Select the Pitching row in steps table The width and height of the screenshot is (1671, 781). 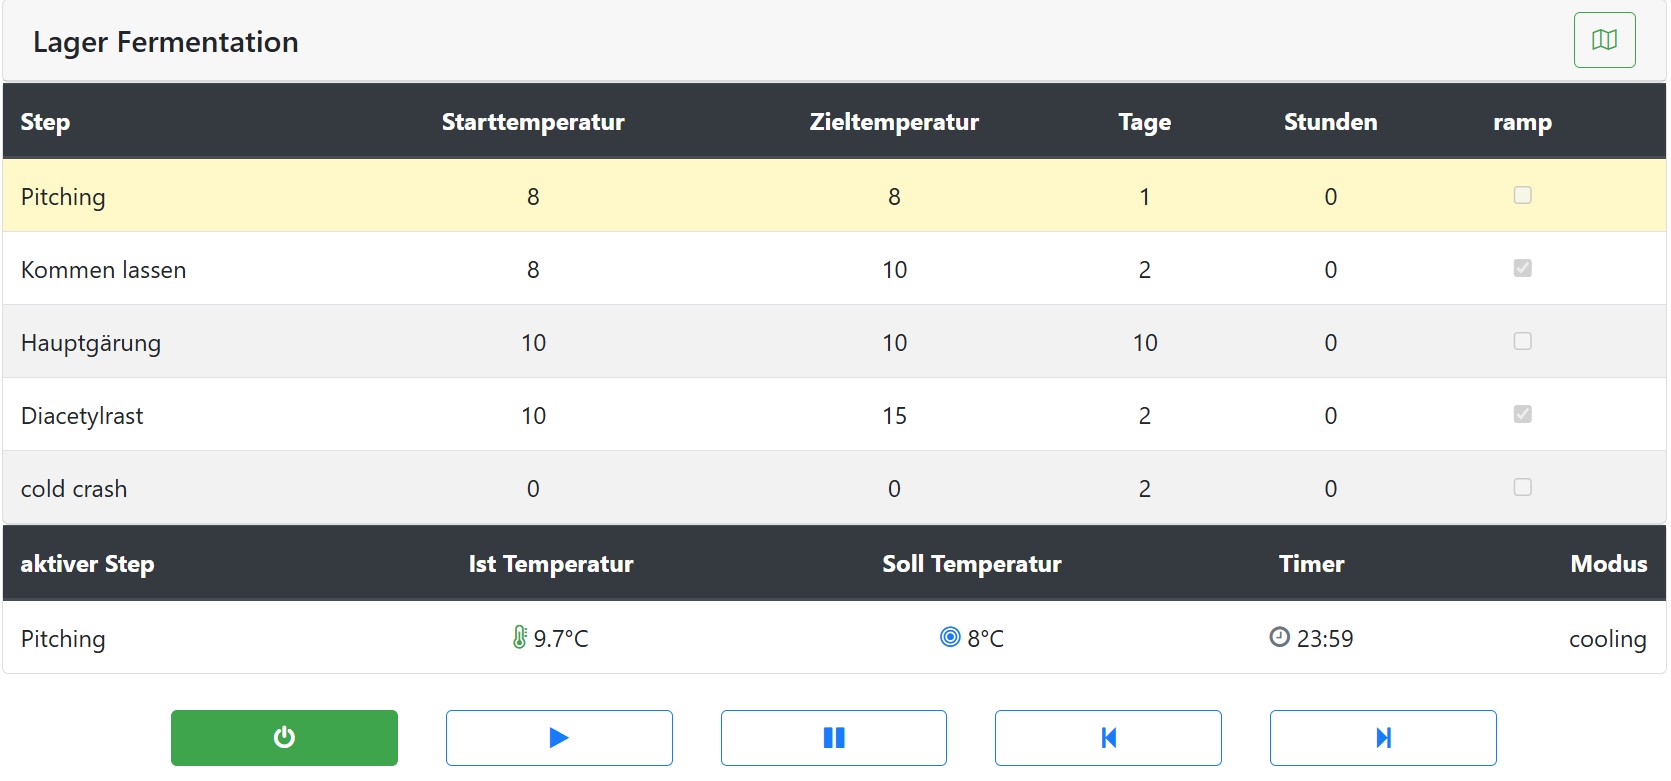click(x=63, y=197)
